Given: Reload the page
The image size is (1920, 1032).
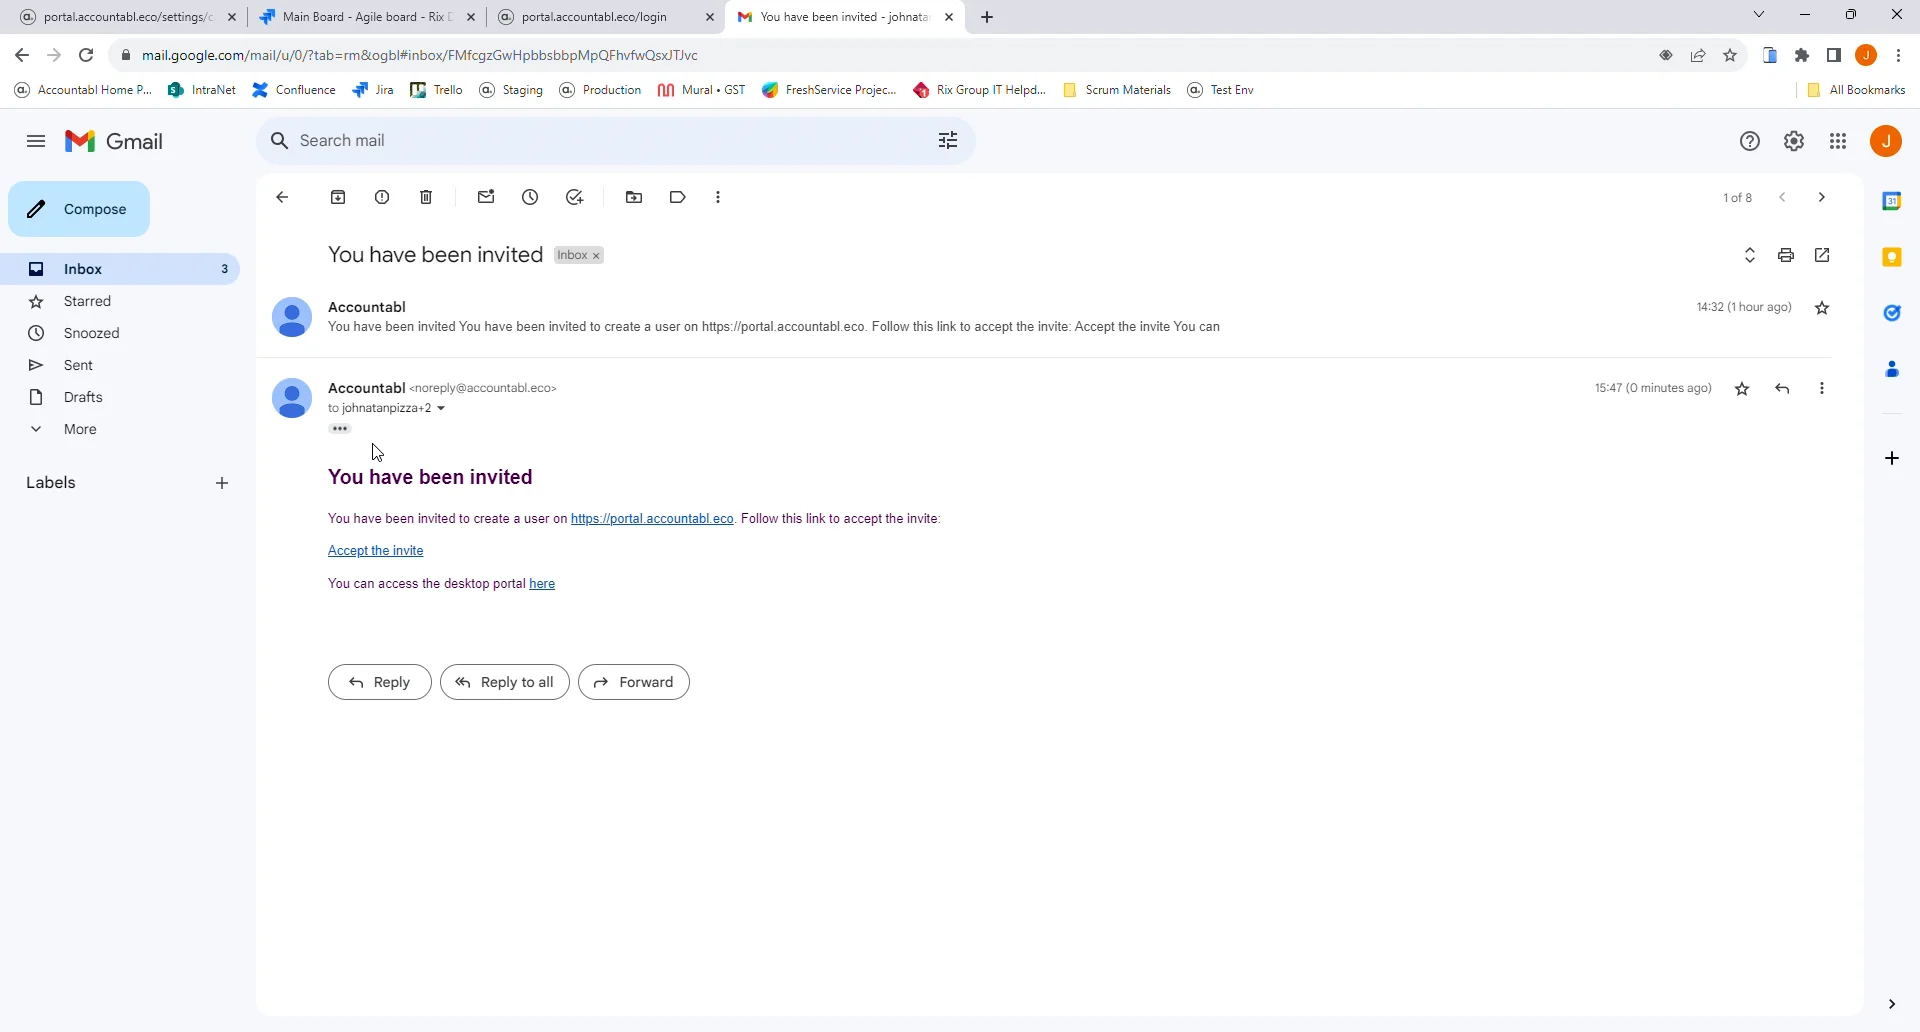Looking at the screenshot, I should click(x=86, y=56).
